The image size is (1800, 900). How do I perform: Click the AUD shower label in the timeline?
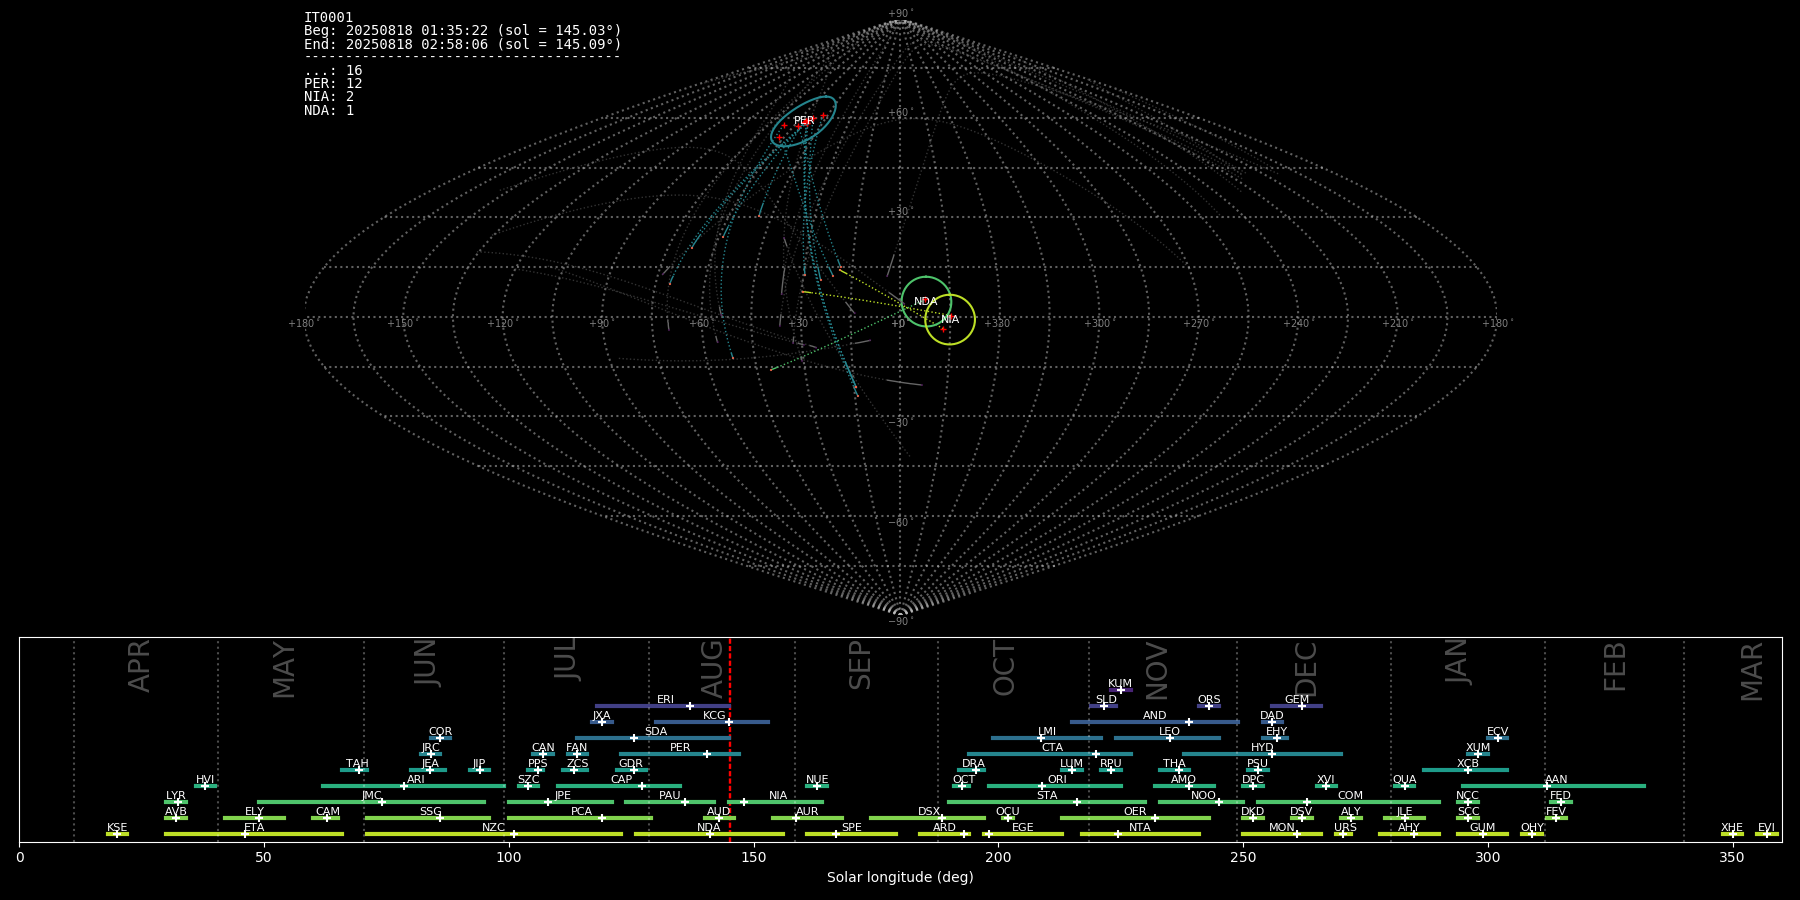coord(719,811)
